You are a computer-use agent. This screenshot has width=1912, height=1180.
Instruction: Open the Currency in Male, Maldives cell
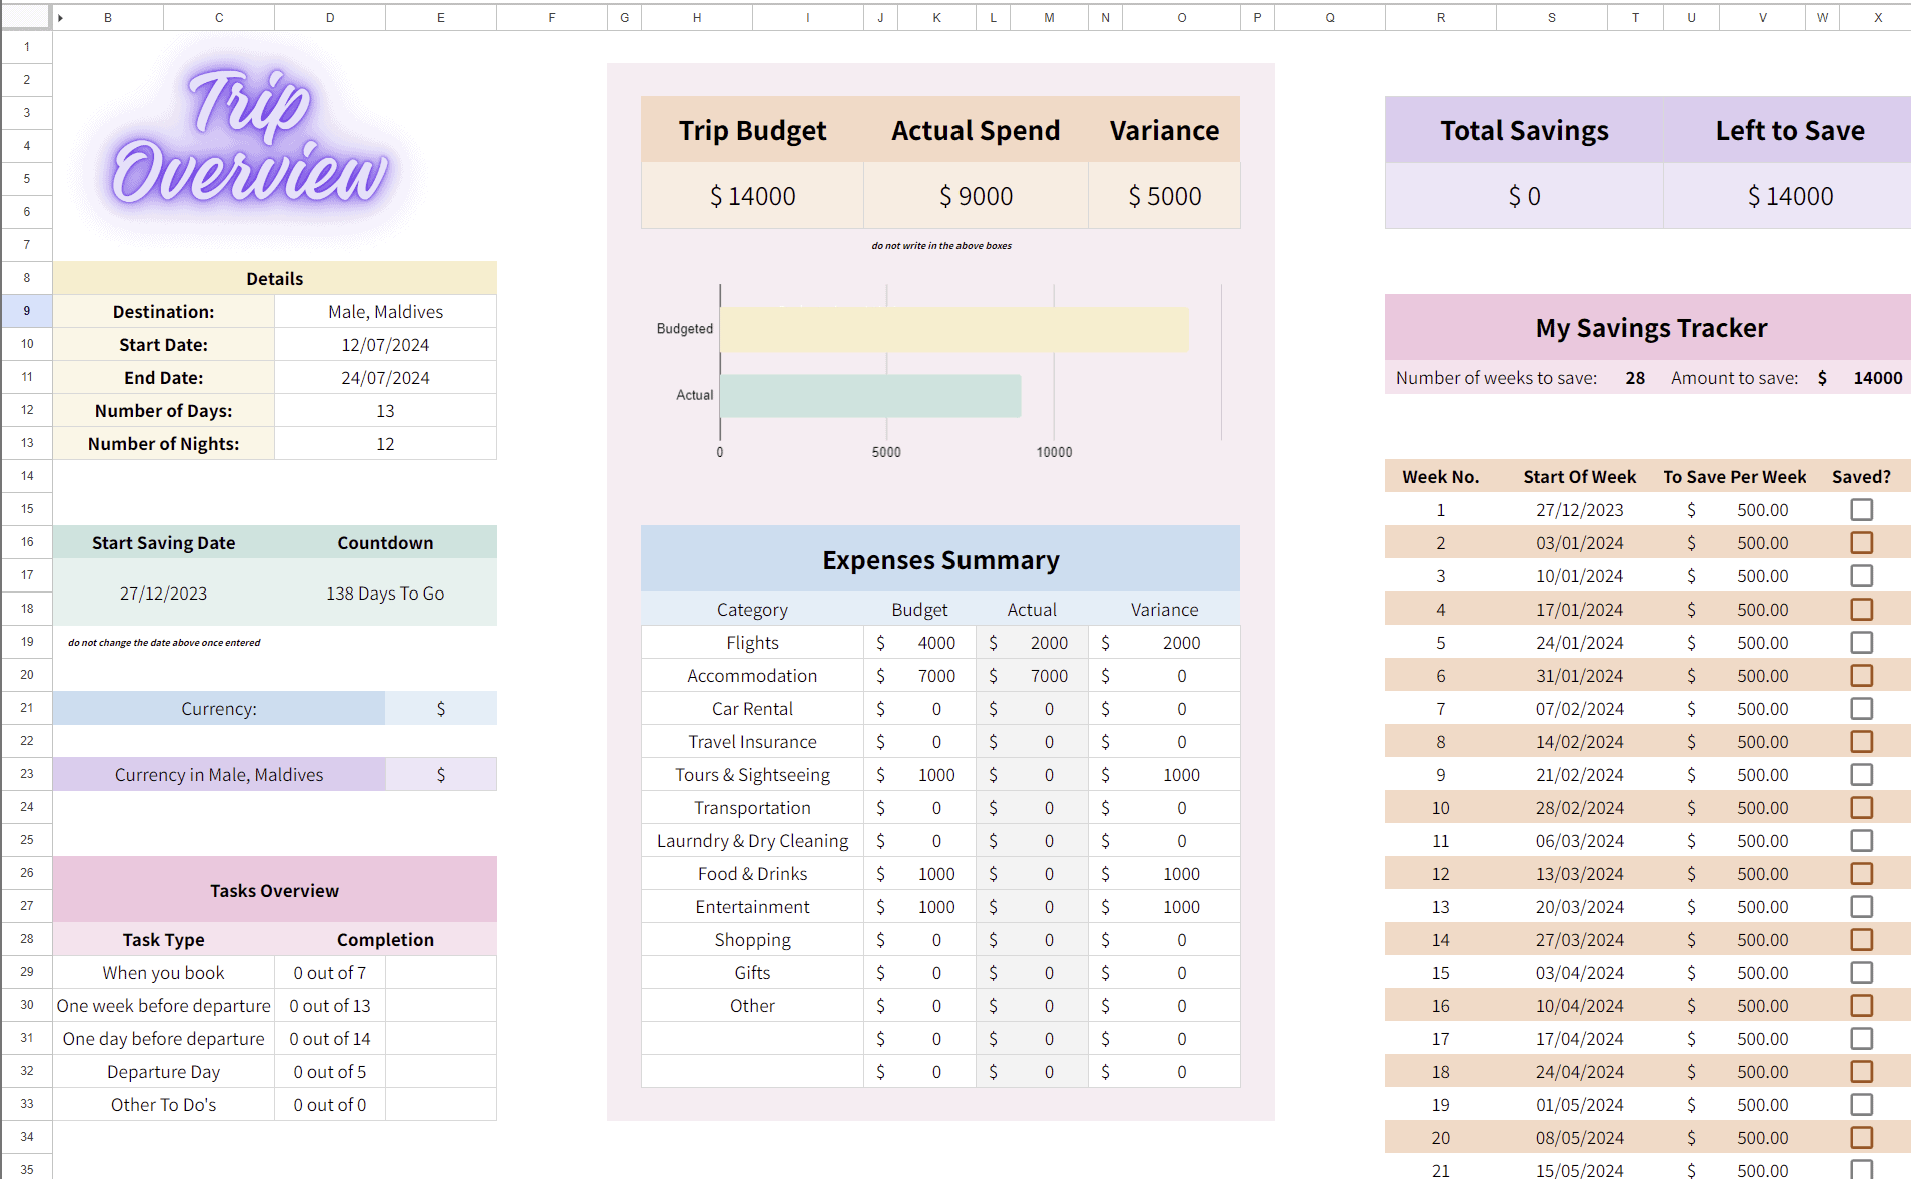tap(440, 774)
